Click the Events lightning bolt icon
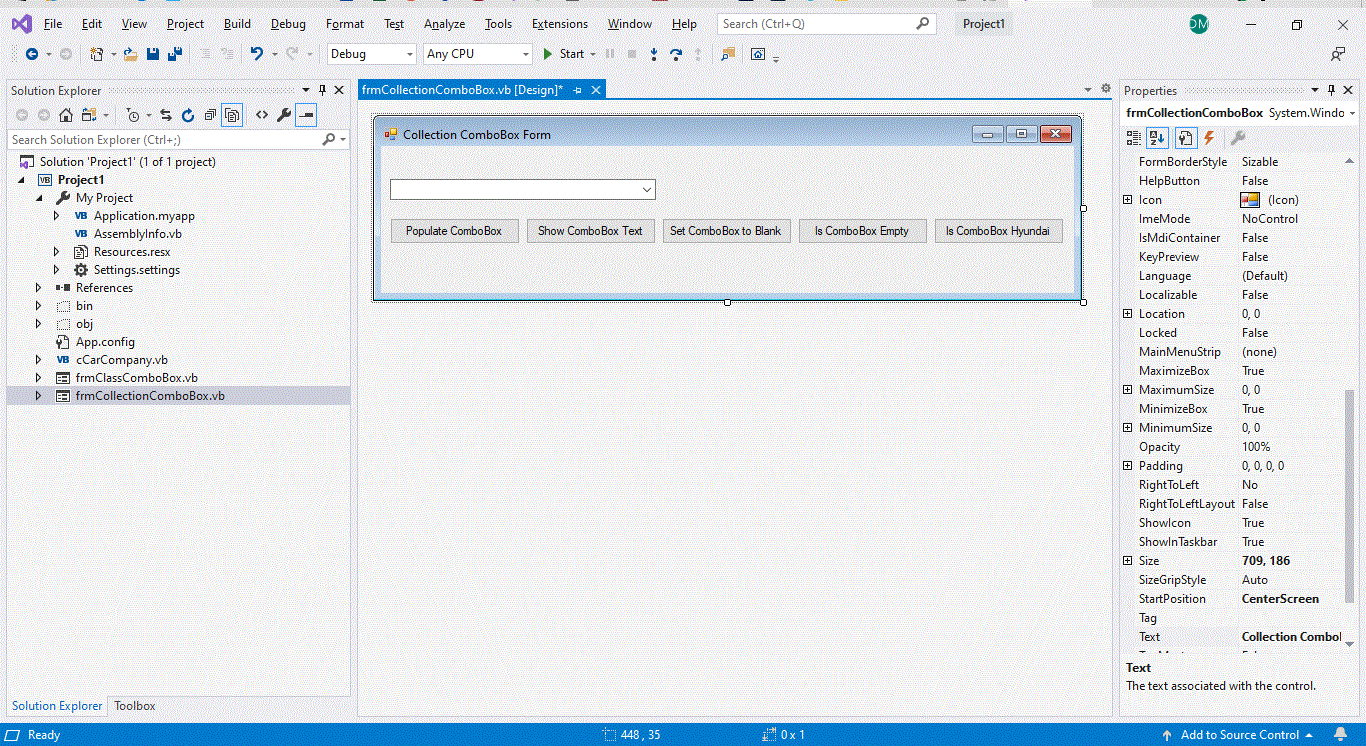 click(1209, 138)
